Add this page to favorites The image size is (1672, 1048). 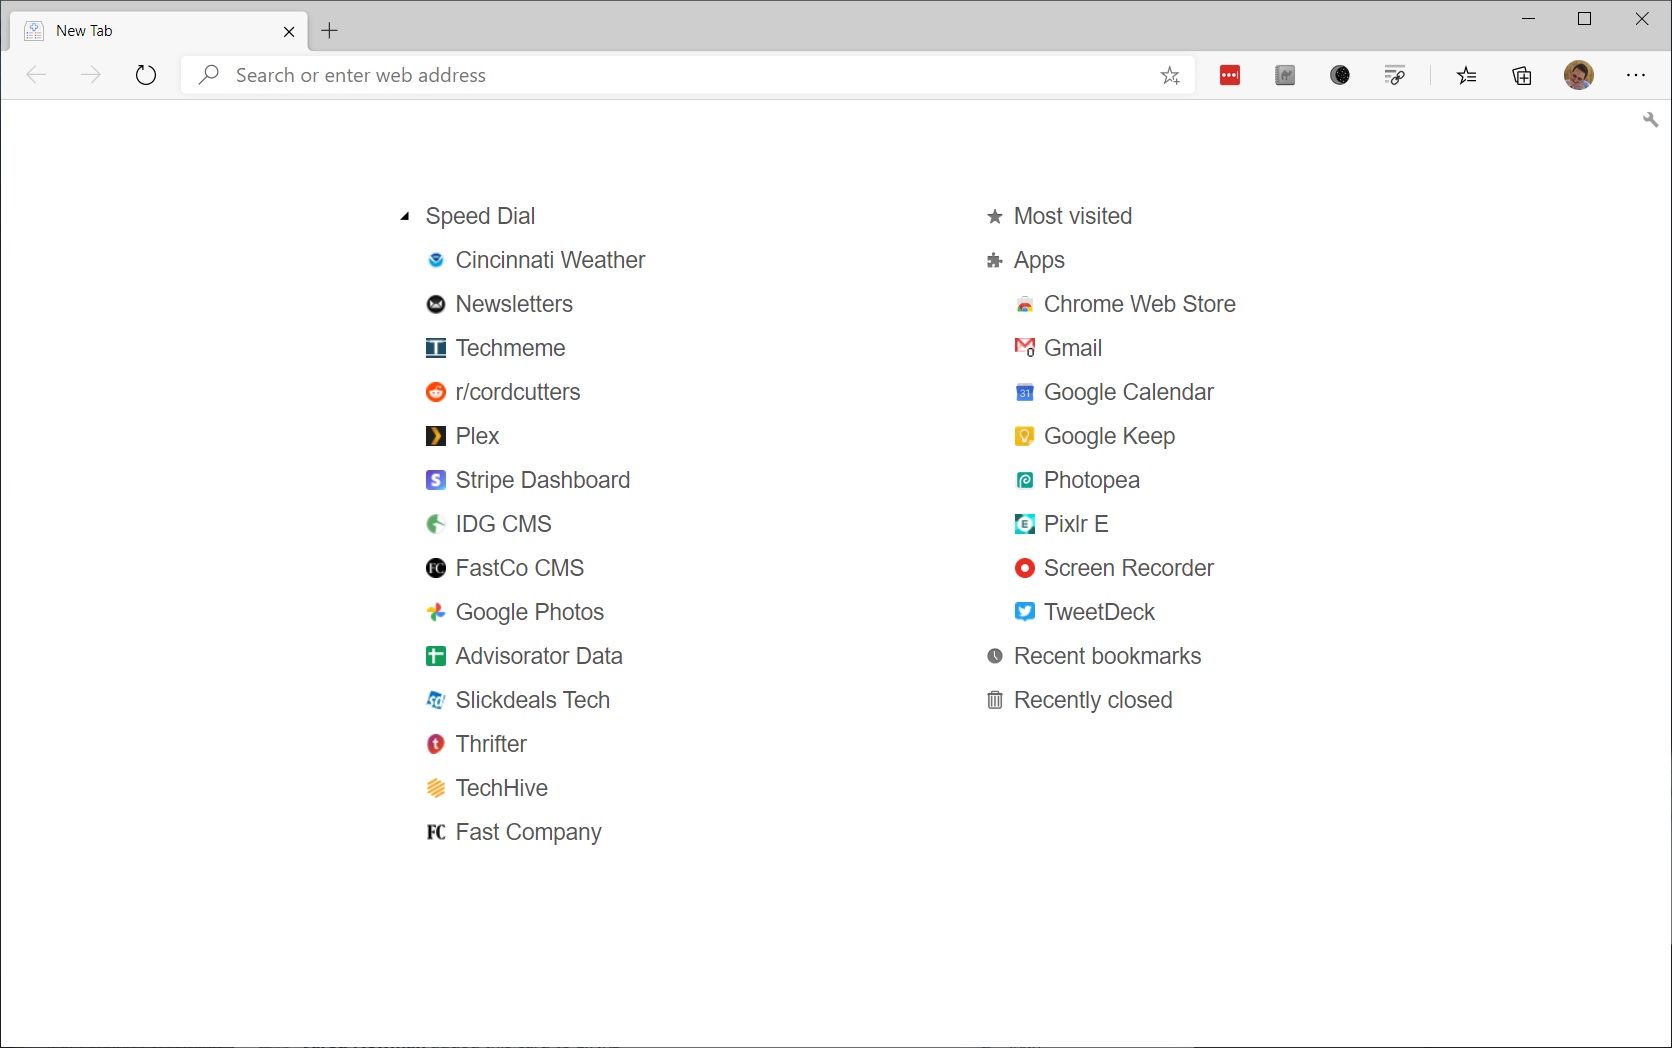point(1170,75)
